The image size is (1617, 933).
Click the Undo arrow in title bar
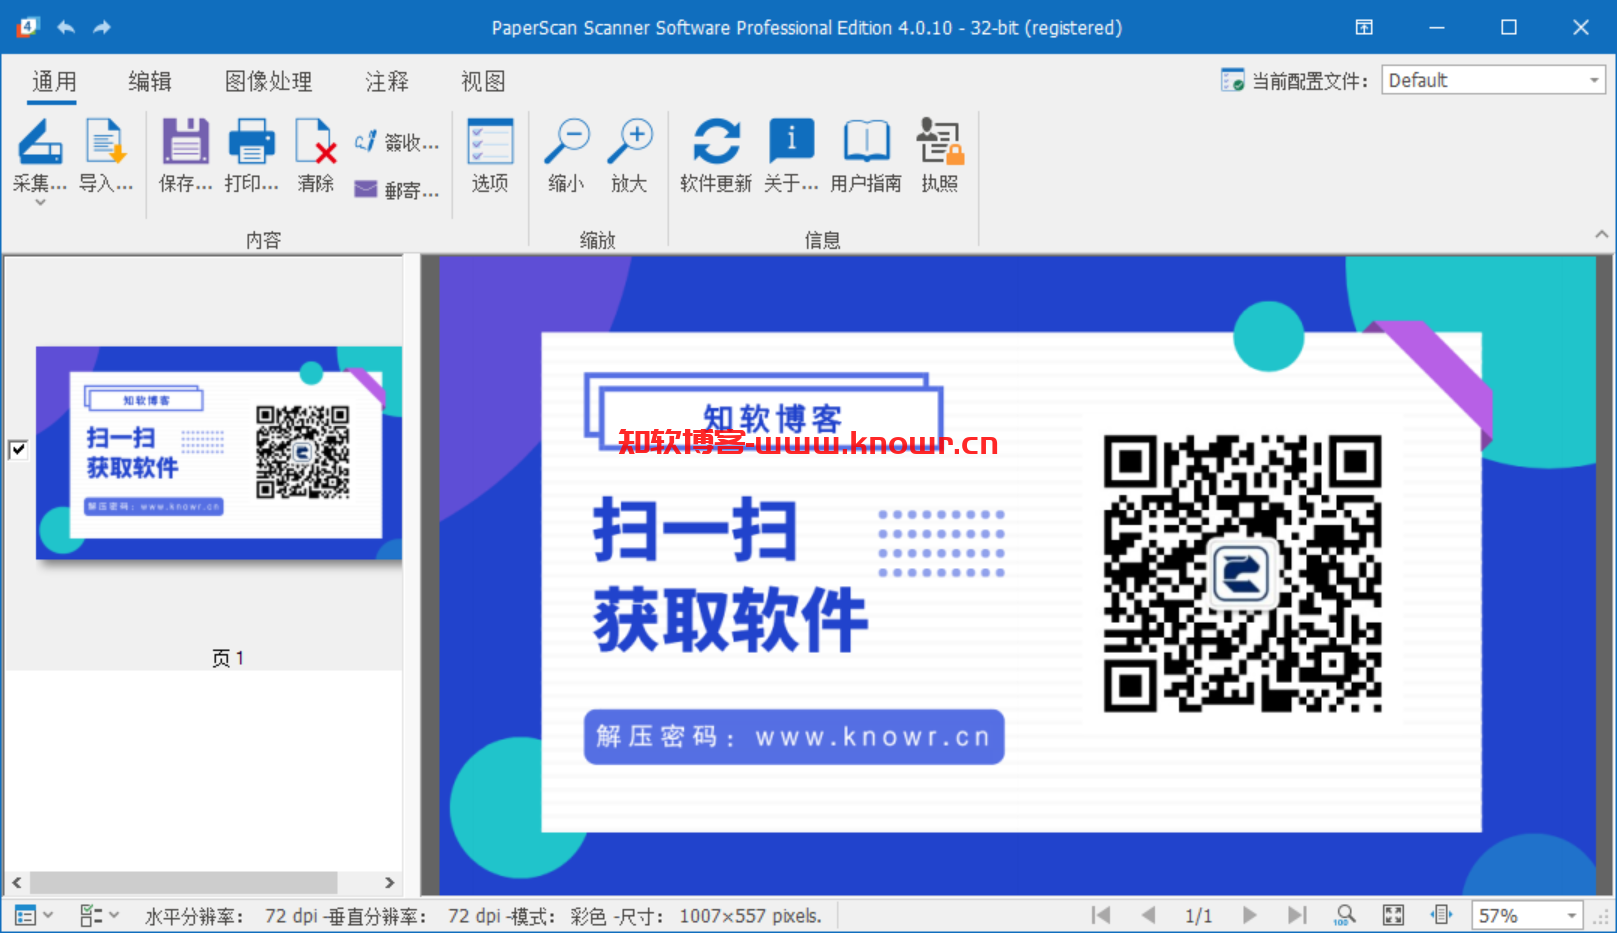(65, 27)
